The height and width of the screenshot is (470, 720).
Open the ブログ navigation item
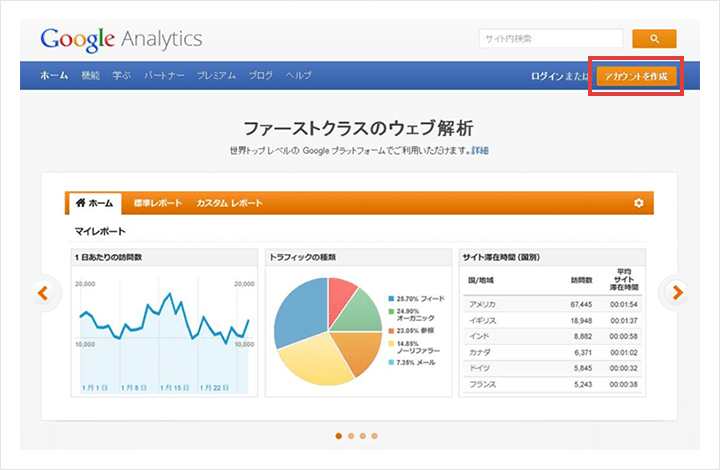pos(261,75)
